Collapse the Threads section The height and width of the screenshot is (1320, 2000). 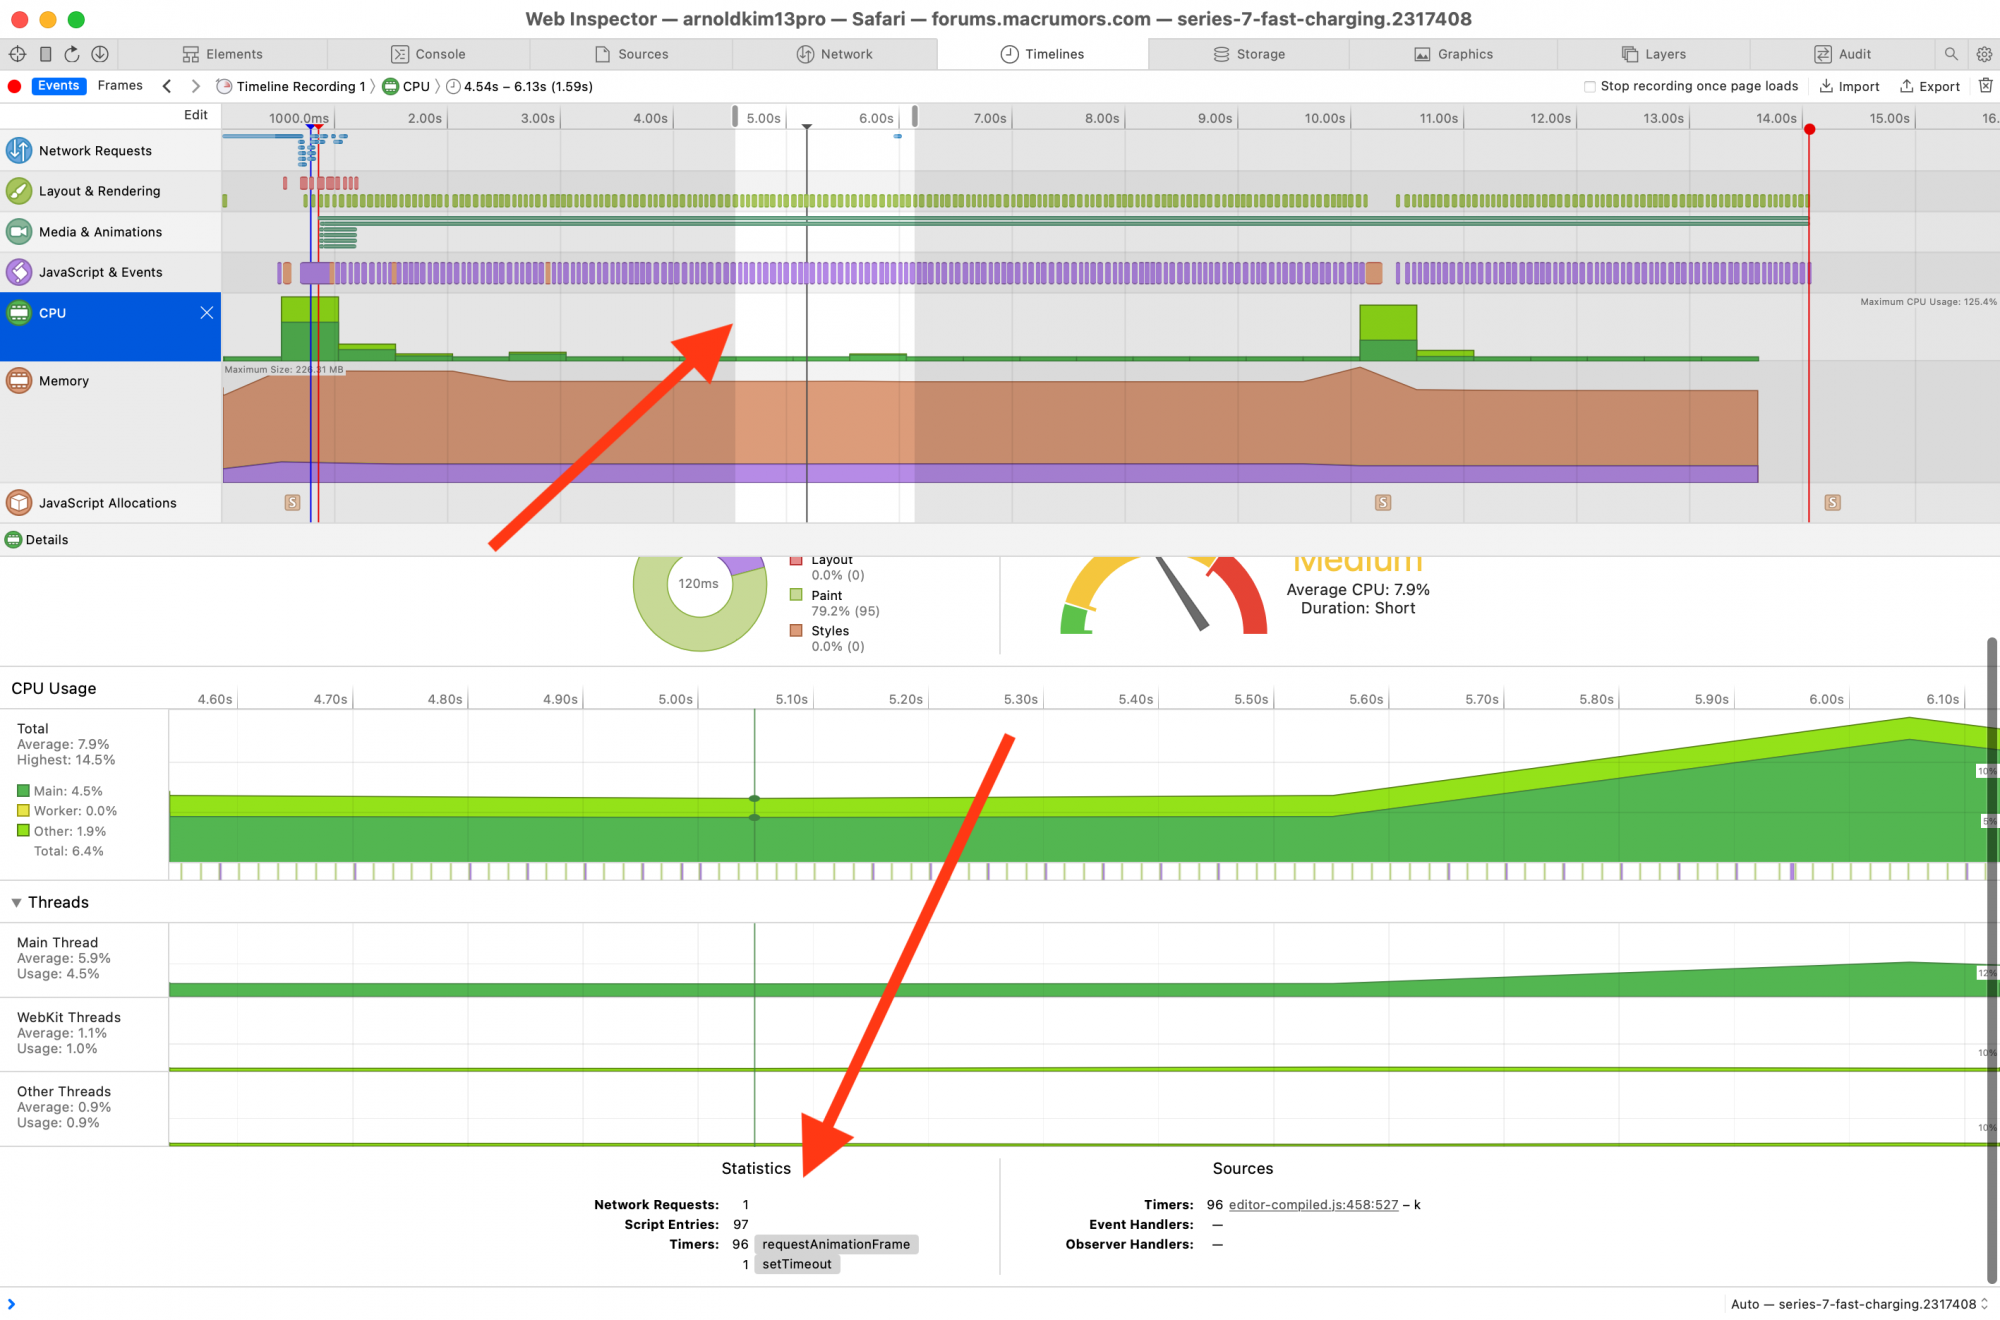tap(16, 902)
